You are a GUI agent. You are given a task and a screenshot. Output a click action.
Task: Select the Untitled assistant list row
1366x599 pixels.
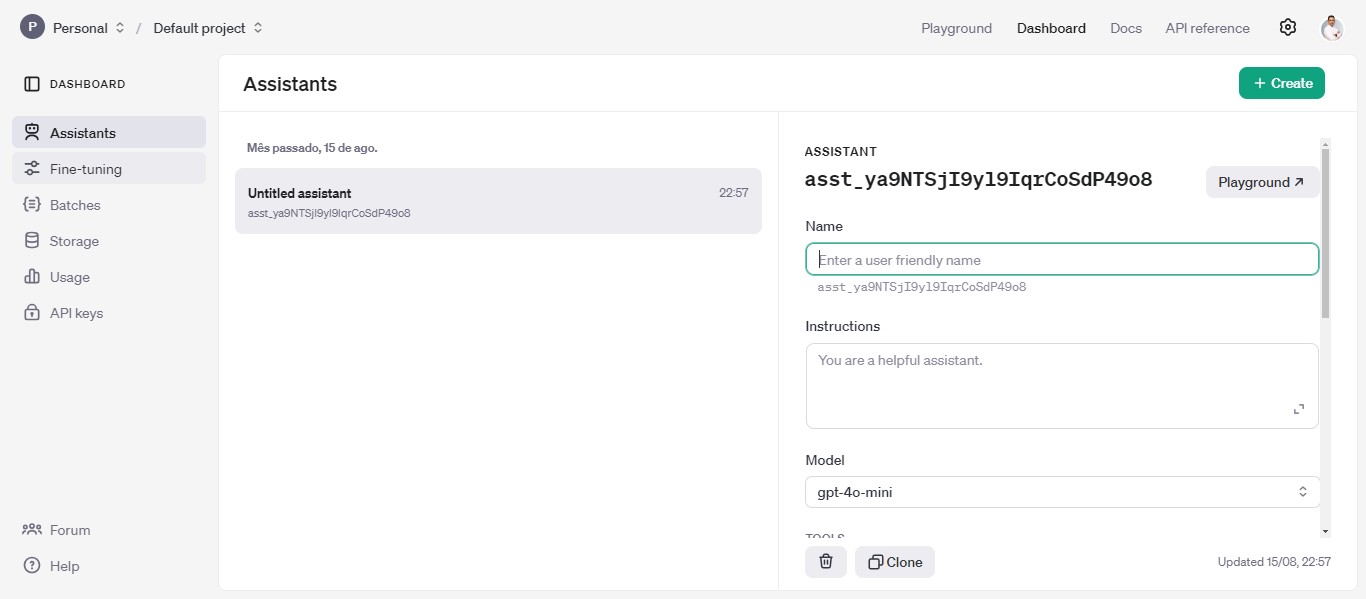click(x=498, y=201)
